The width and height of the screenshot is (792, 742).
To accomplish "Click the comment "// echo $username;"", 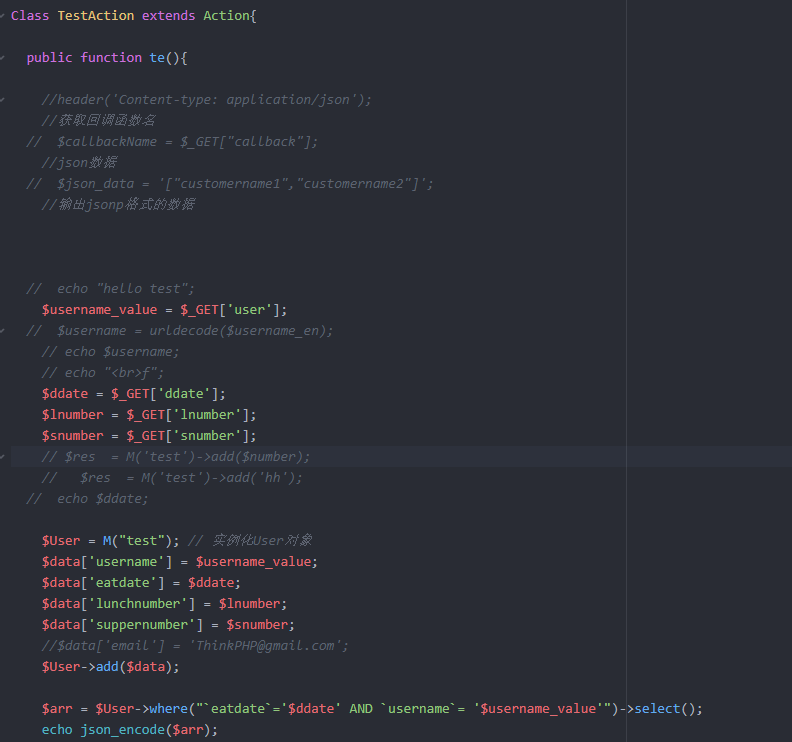I will (x=111, y=352).
